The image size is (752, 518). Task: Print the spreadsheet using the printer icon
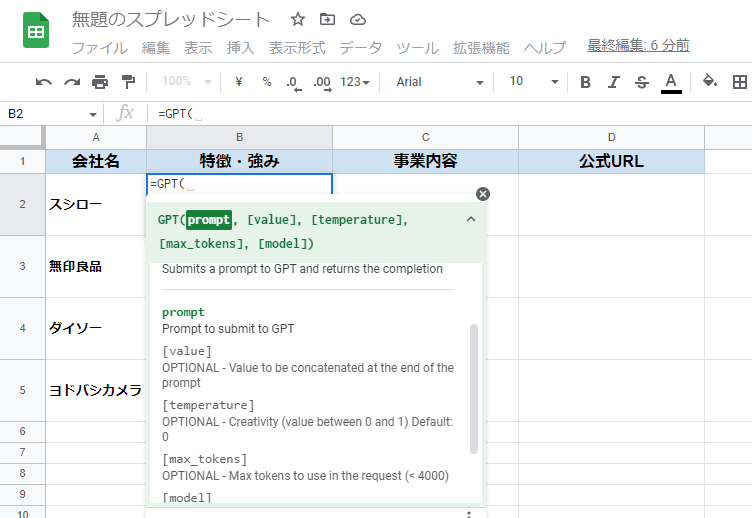[100, 82]
